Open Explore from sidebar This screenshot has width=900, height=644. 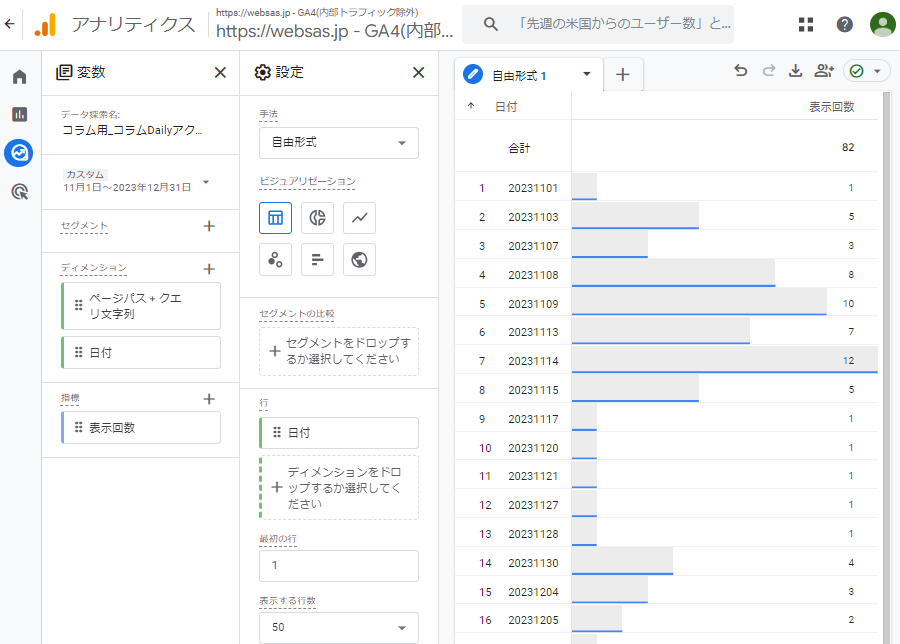pos(19,153)
